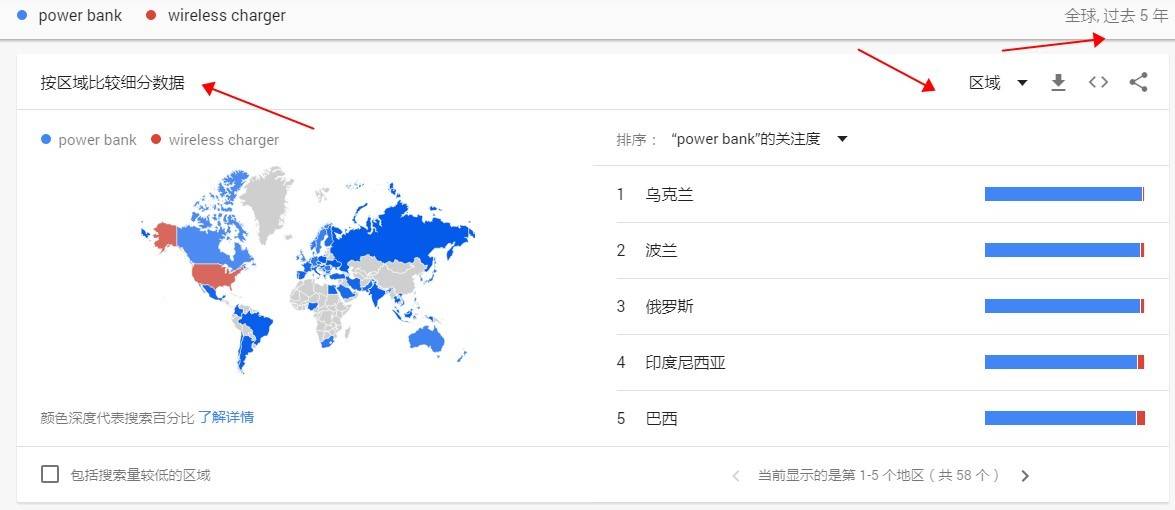1175x510 pixels.
Task: Select 波兰 row in region list
Action: click(x=661, y=250)
